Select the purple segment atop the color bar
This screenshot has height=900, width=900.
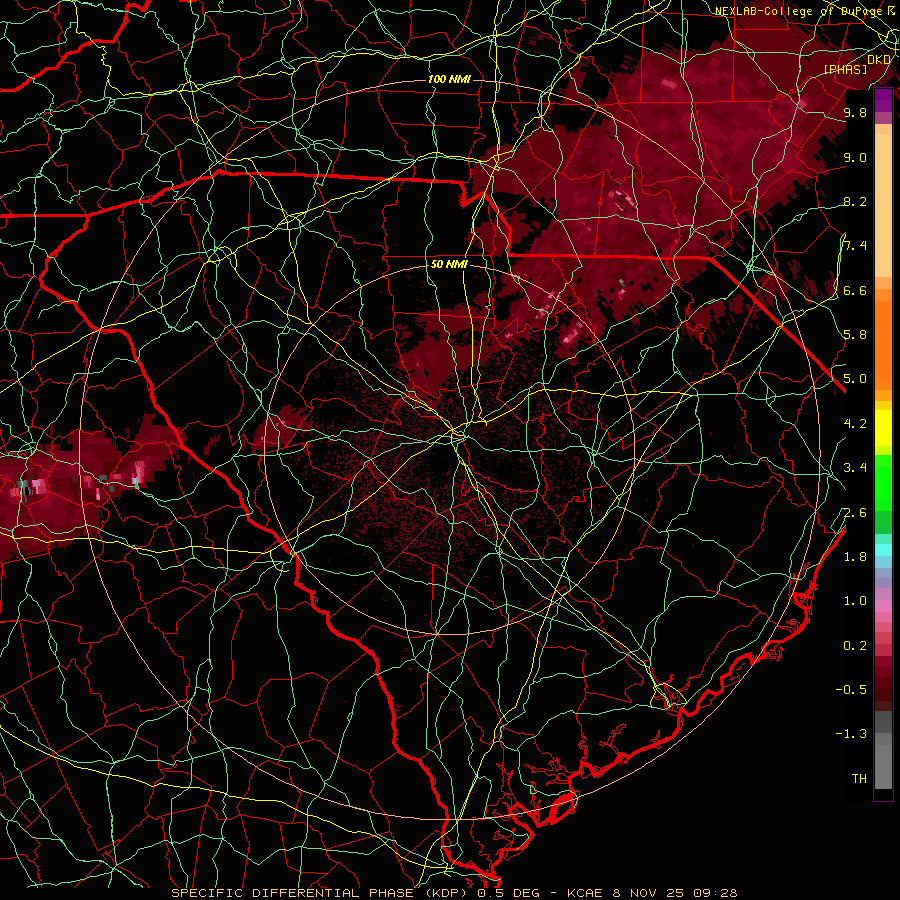pos(883,100)
